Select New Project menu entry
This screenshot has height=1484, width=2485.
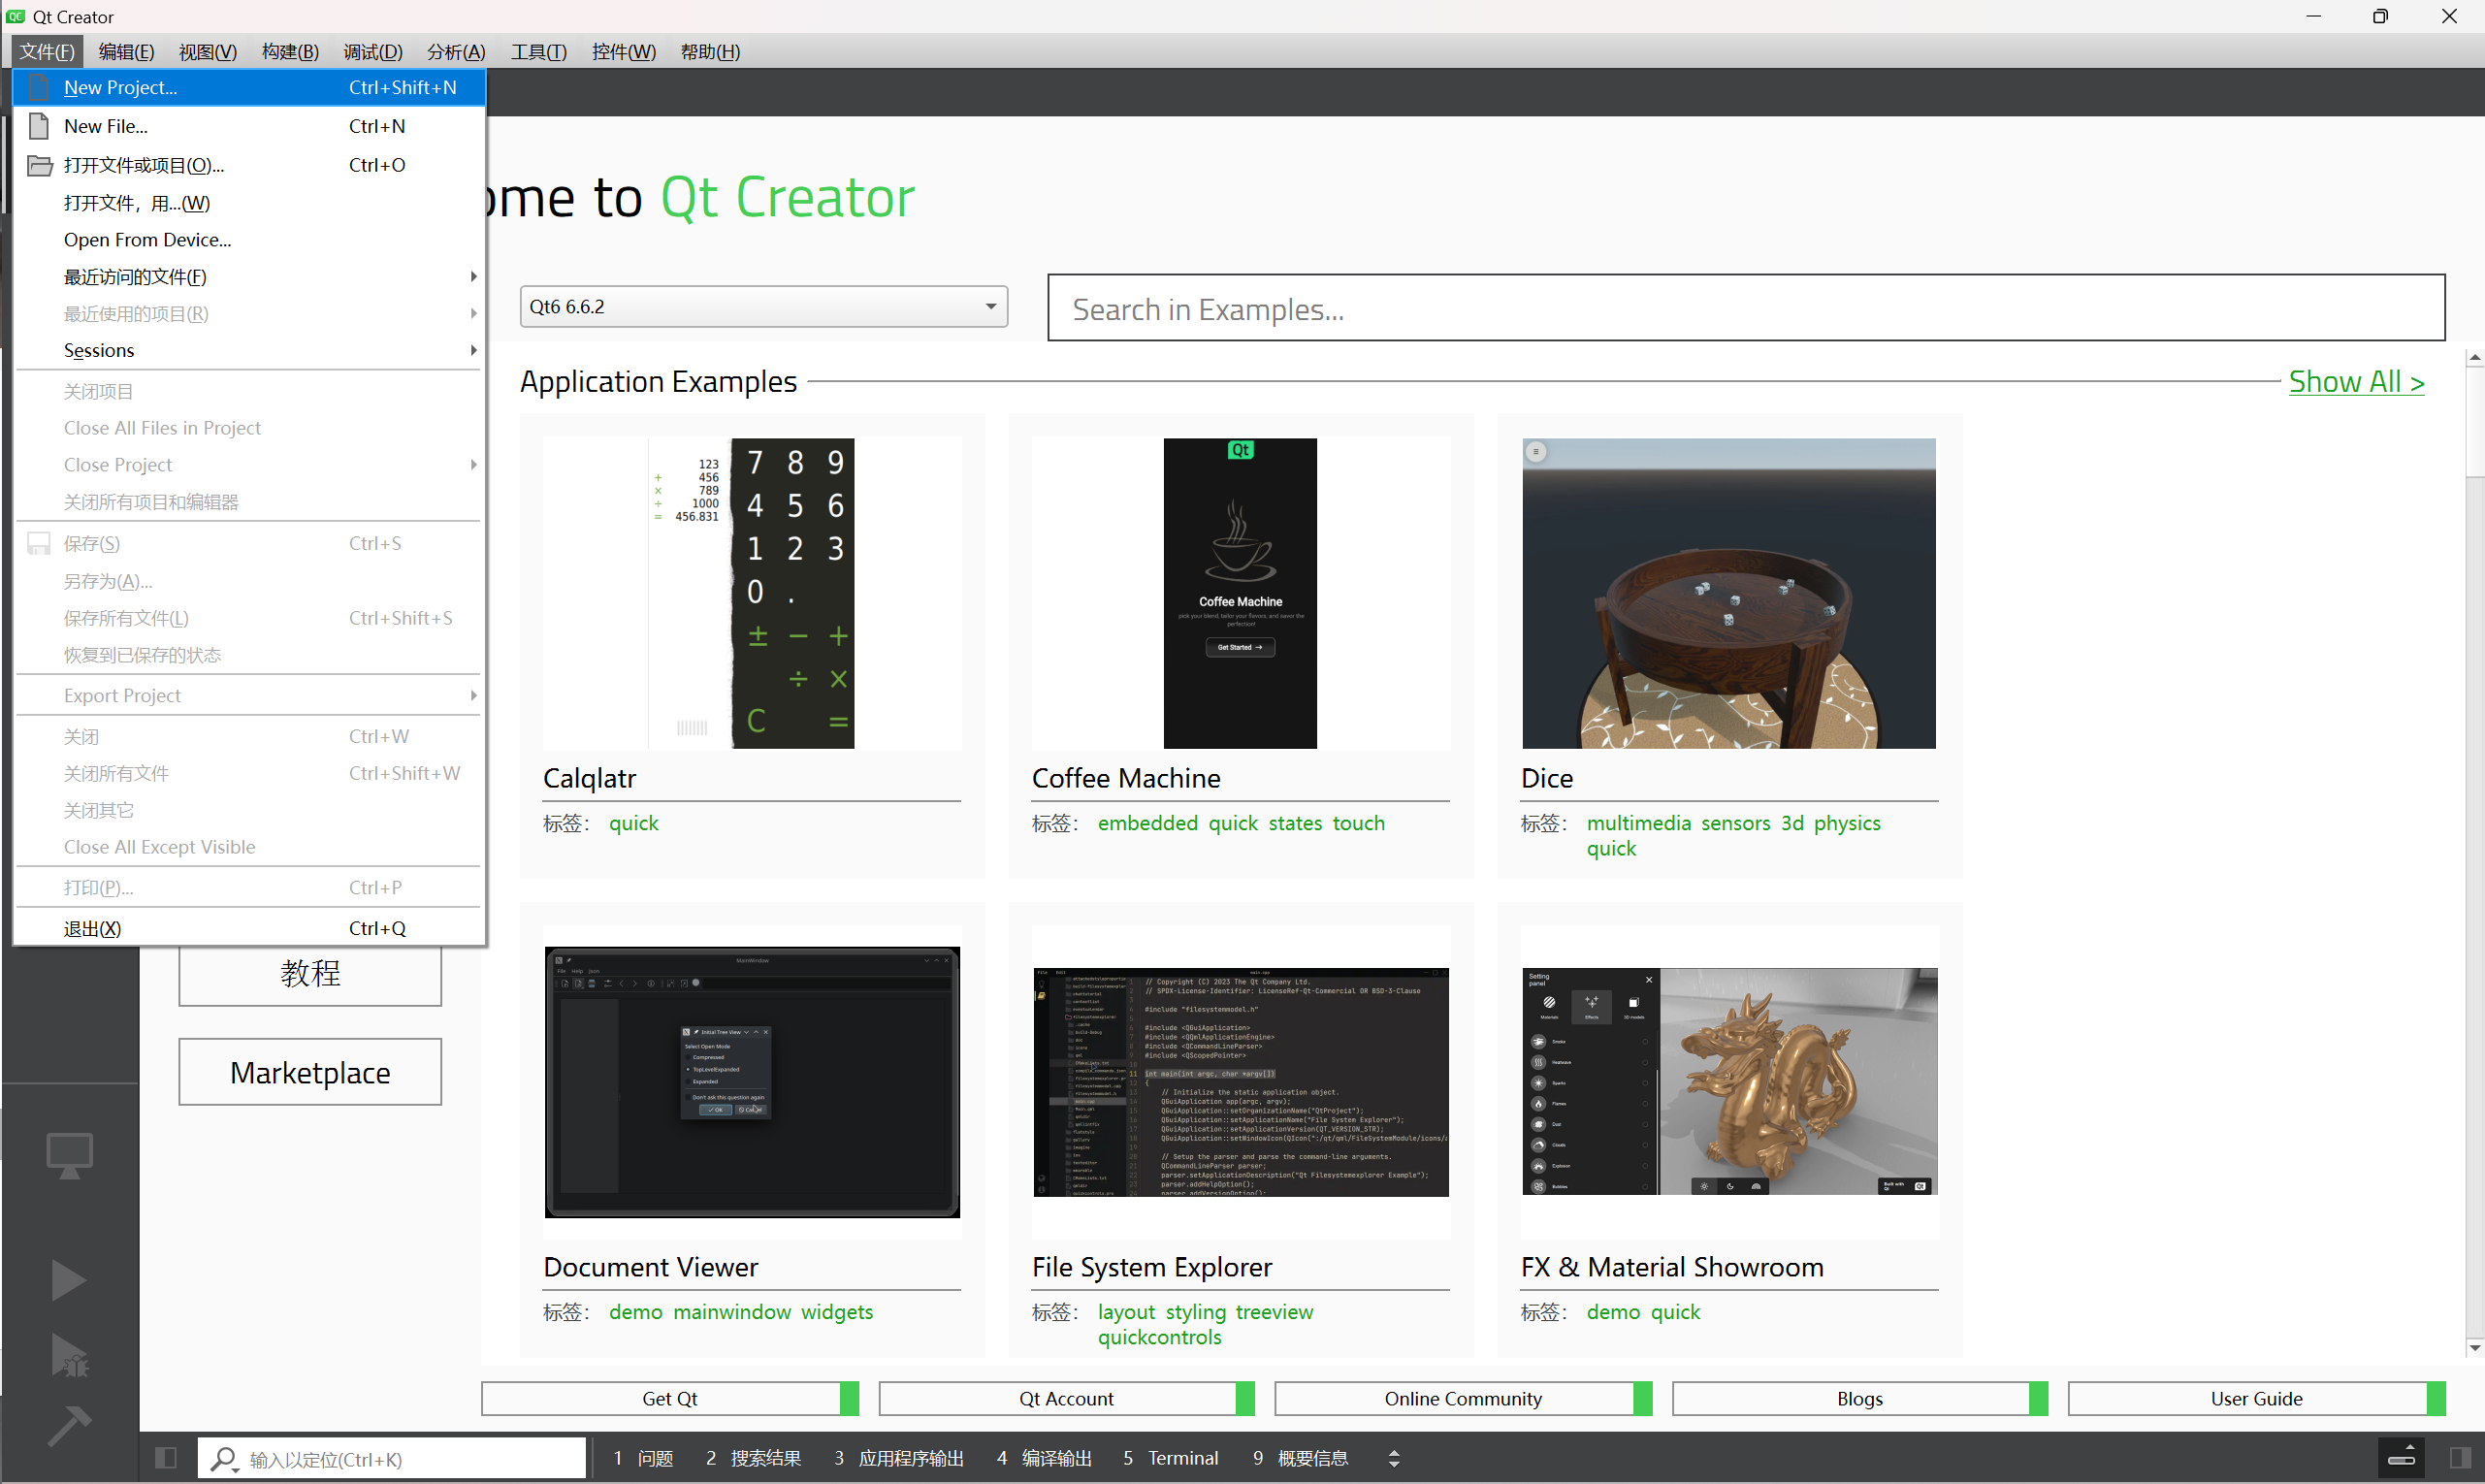point(249,87)
